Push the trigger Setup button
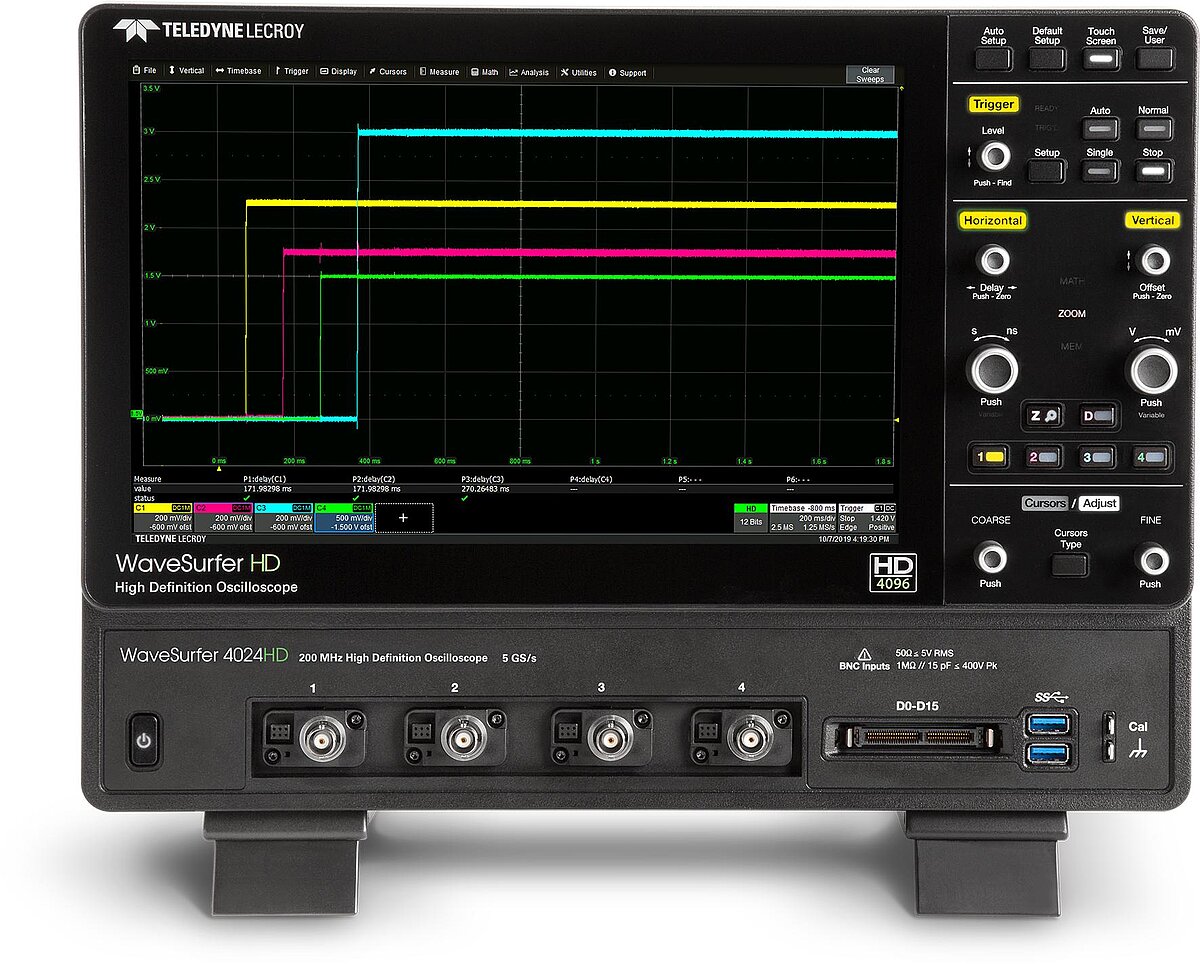 (x=1047, y=171)
